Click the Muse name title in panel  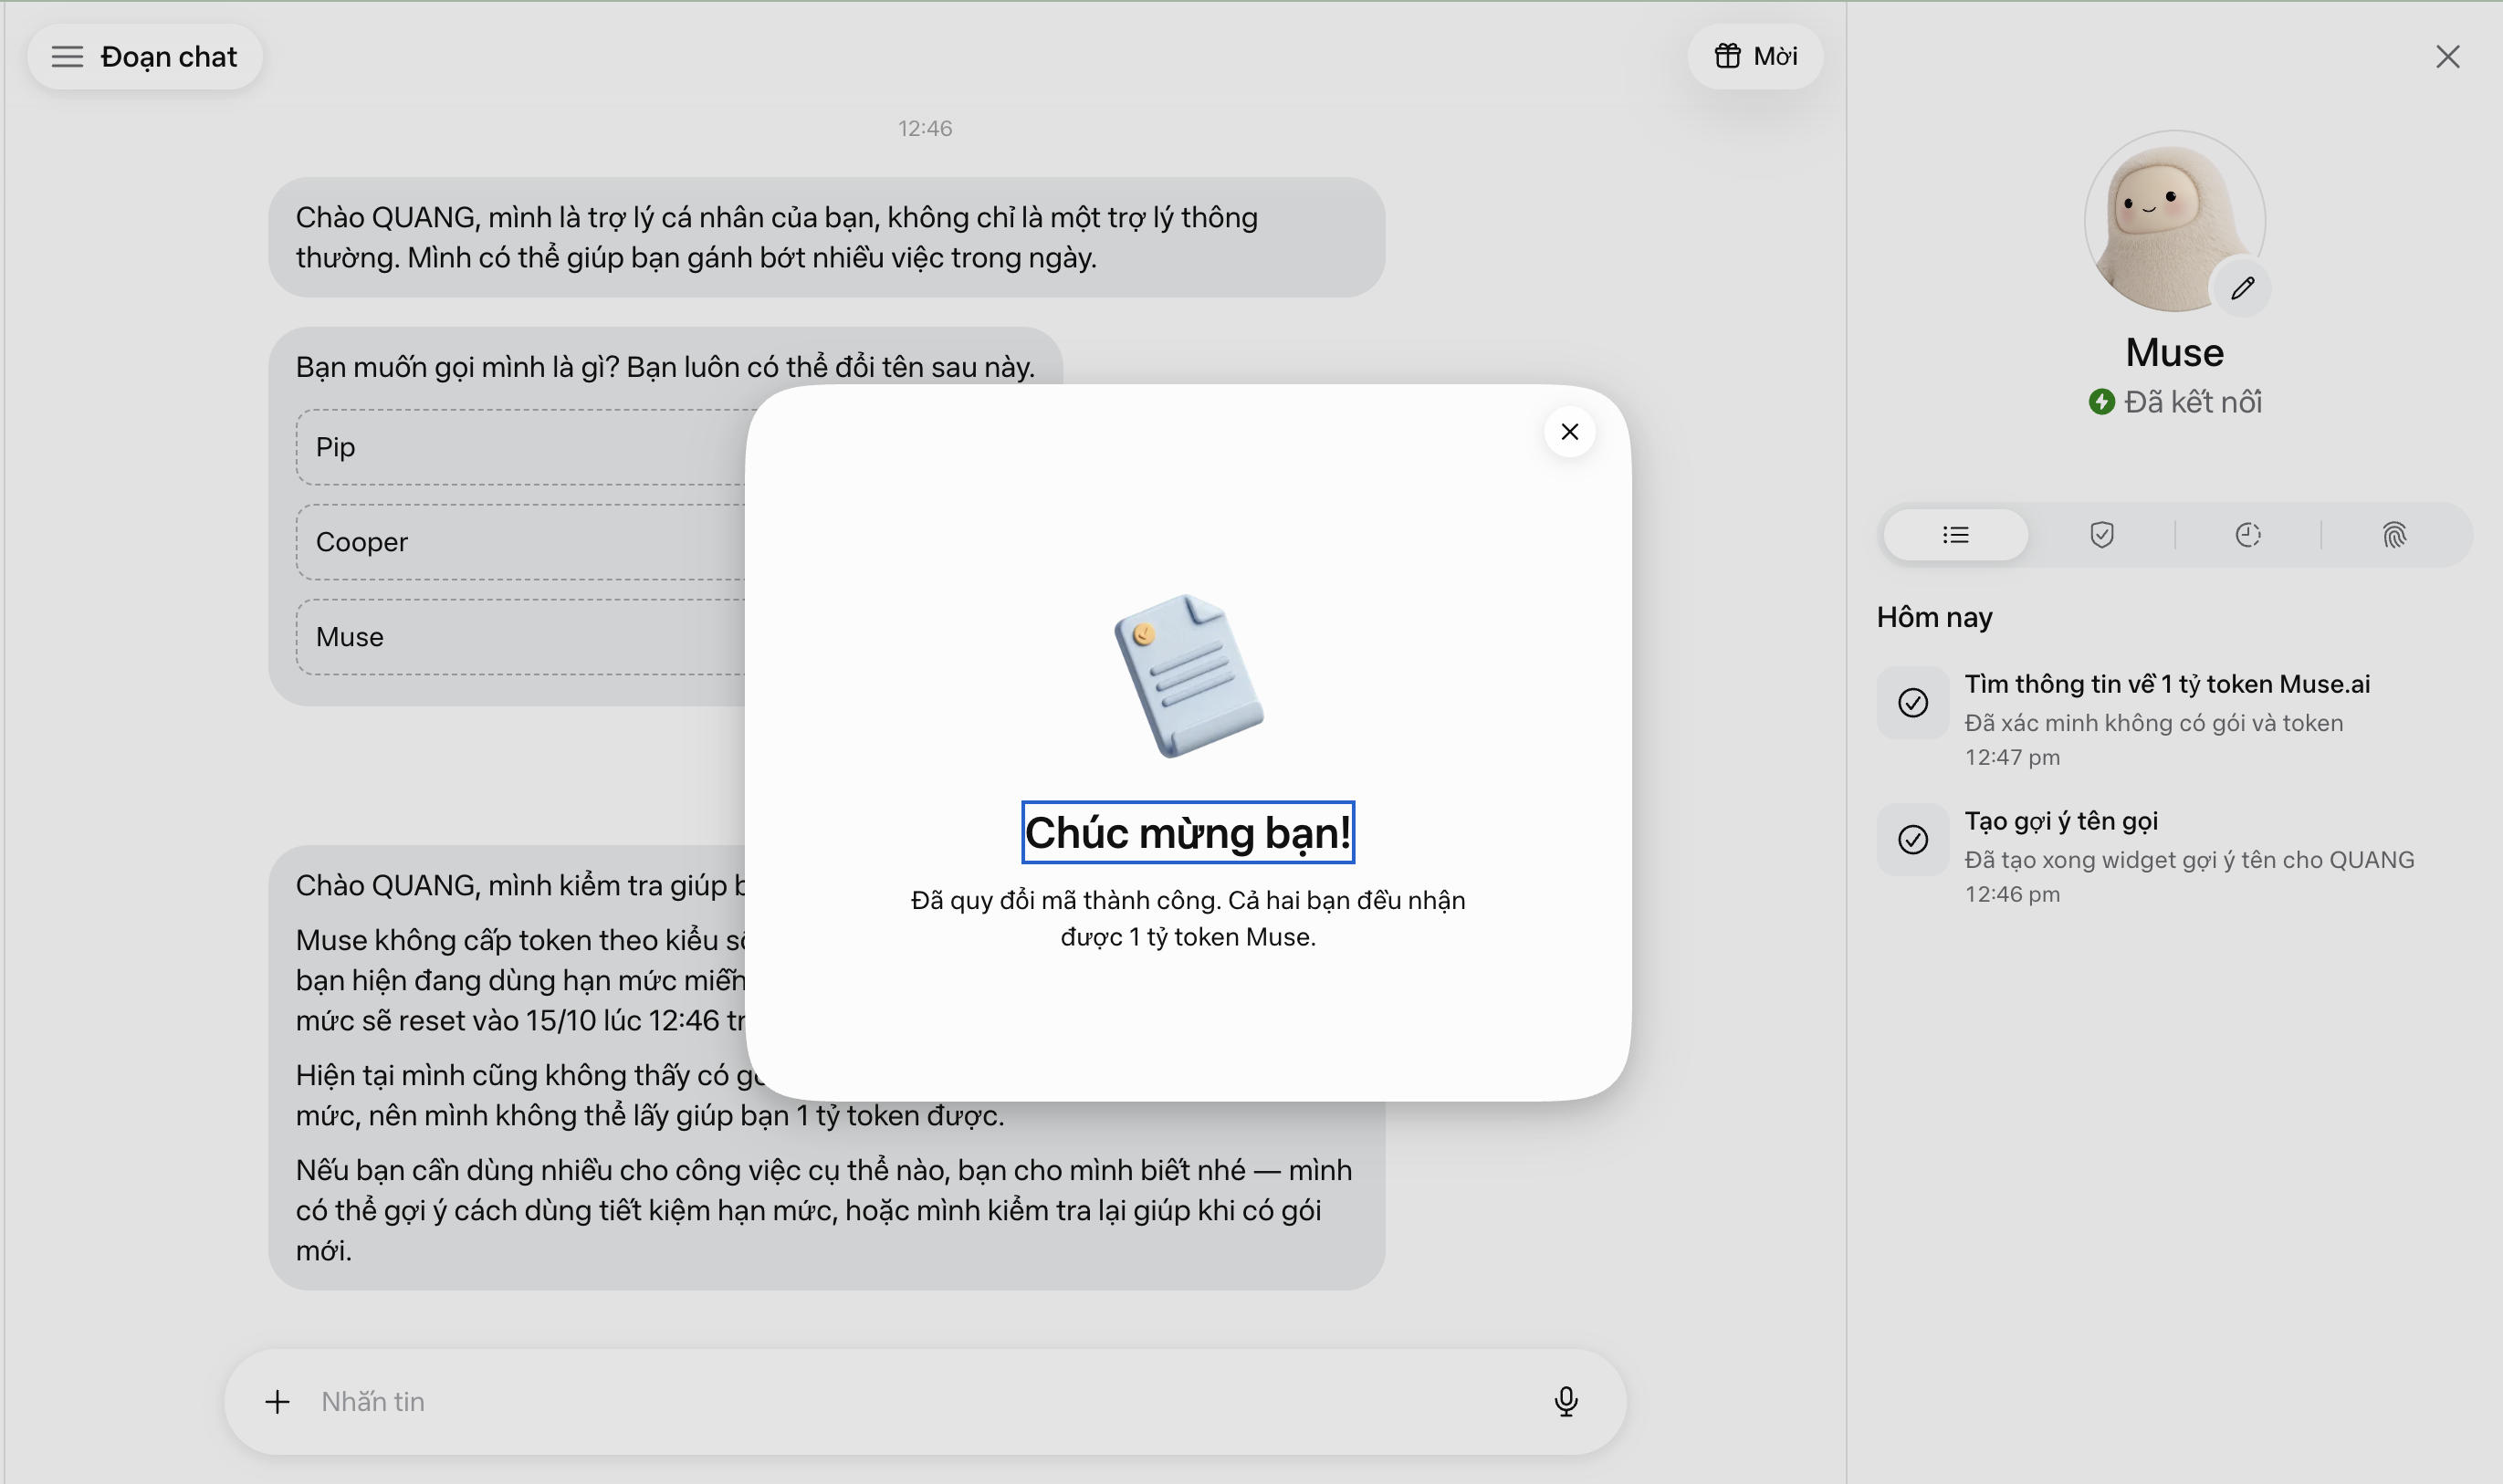click(2174, 352)
